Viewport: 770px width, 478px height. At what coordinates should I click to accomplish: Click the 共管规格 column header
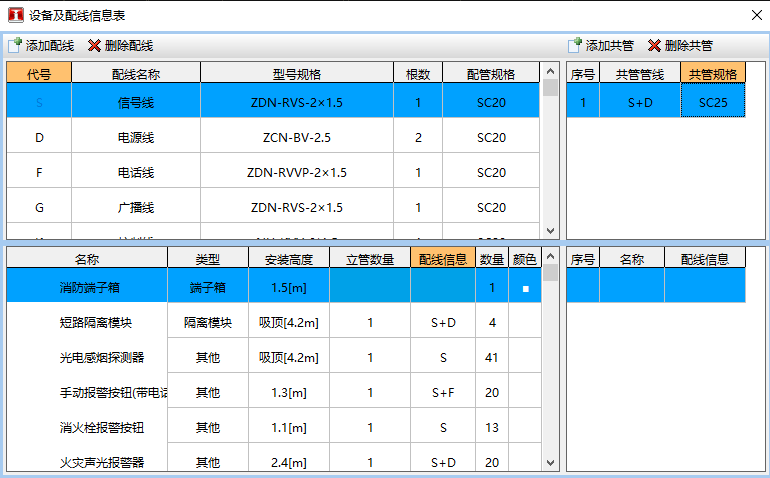713,74
